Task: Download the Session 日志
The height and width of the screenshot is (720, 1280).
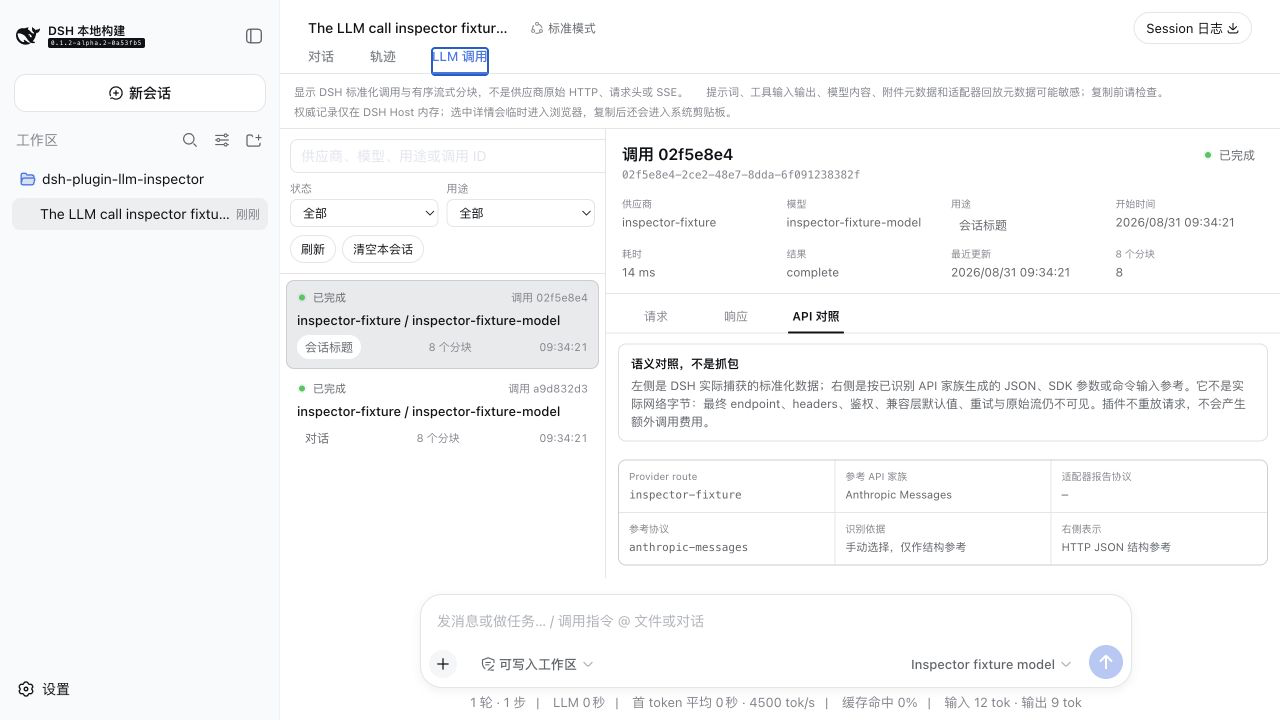Action: [1192, 28]
